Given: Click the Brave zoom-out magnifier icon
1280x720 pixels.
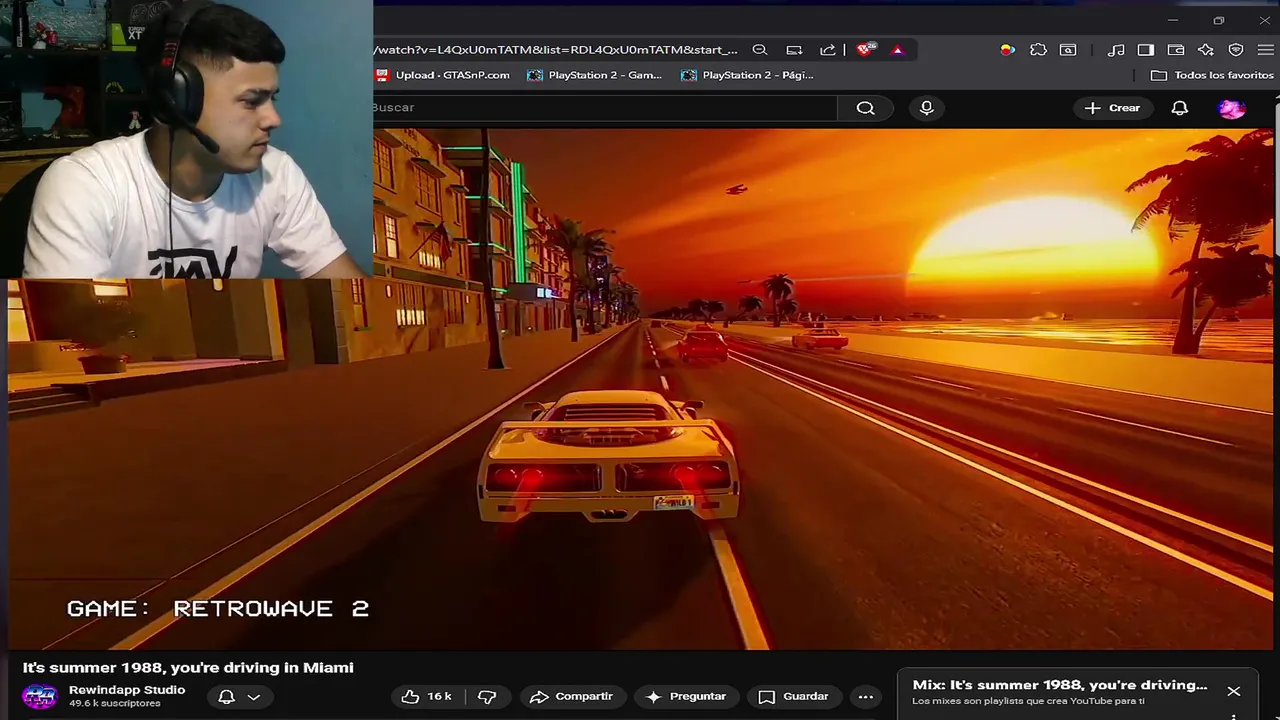Looking at the screenshot, I should click(760, 50).
